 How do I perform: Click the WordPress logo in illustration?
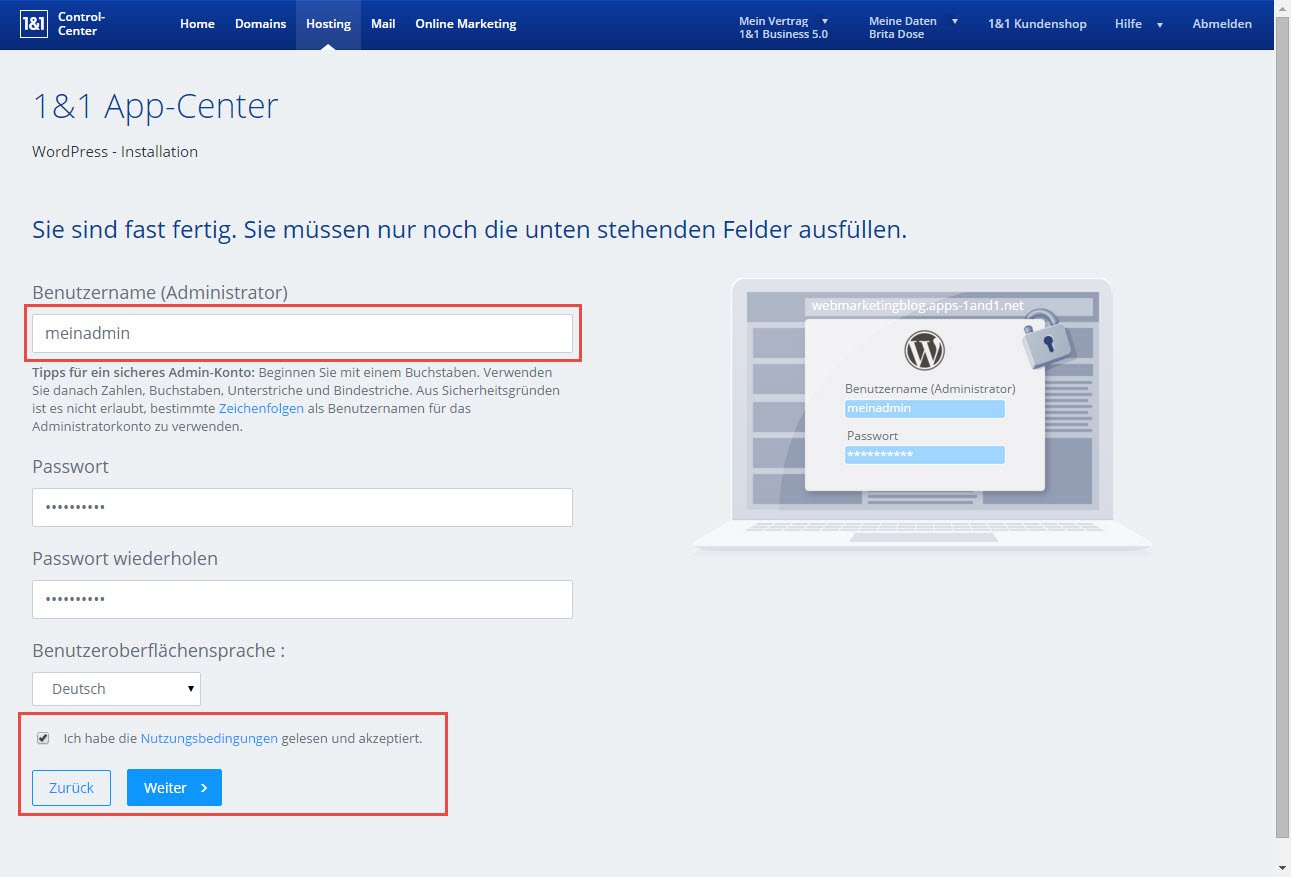(924, 351)
